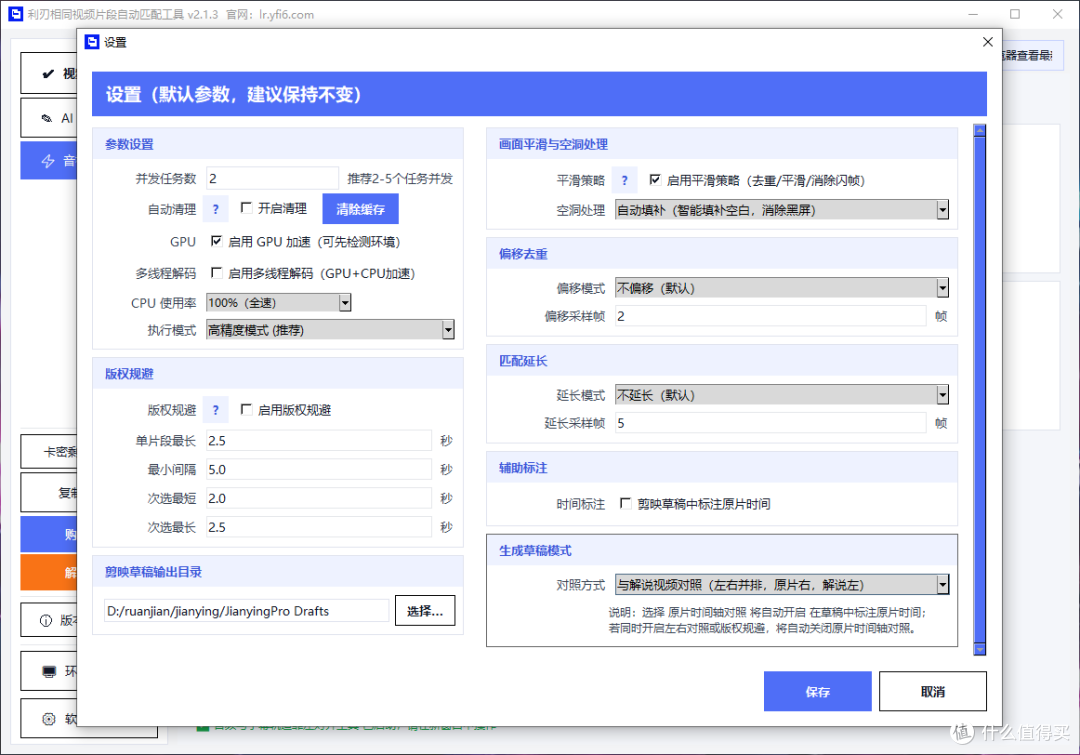Viewport: 1080px width, 755px height.
Task: Click the 并发任务数 input field
Action: coord(272,178)
